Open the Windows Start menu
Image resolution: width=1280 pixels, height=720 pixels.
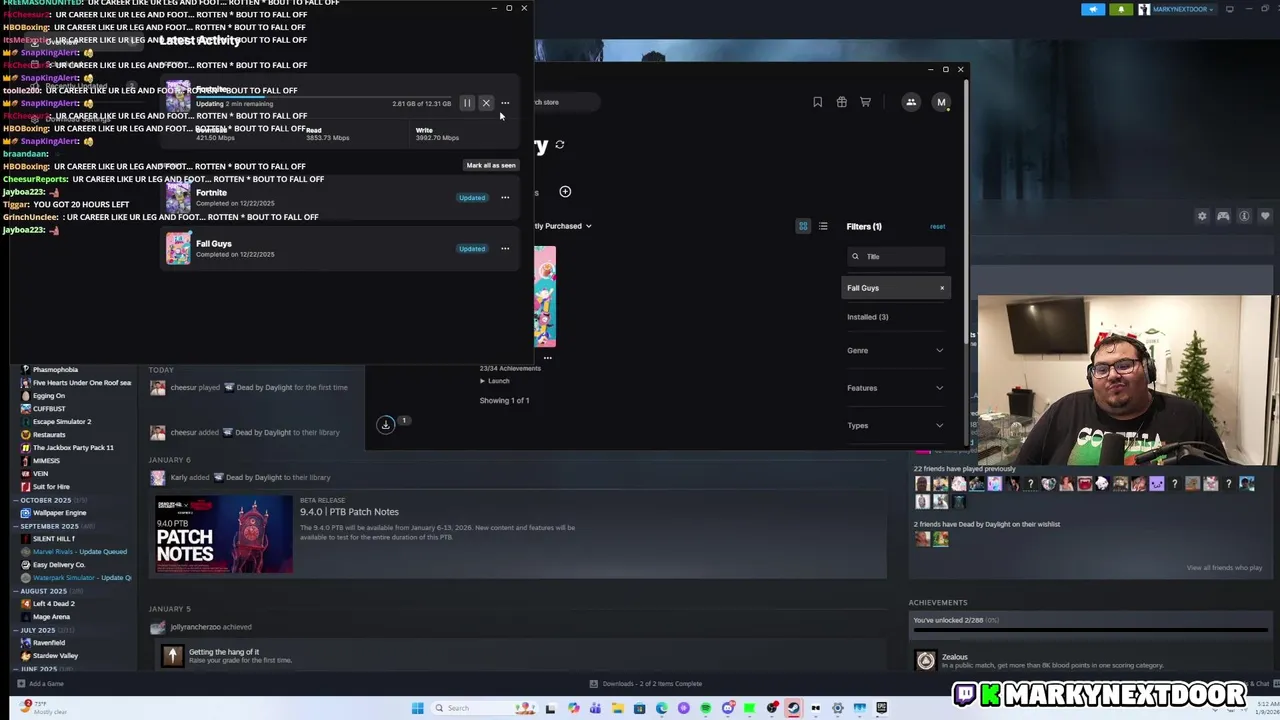point(417,708)
